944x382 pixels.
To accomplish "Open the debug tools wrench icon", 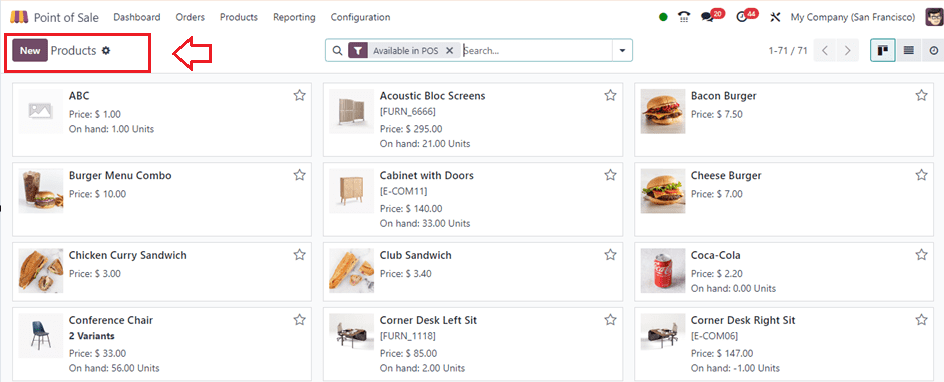I will (775, 17).
